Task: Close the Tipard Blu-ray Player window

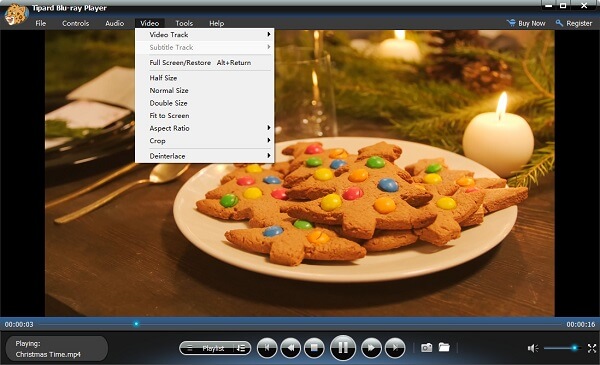Action: tap(584, 6)
